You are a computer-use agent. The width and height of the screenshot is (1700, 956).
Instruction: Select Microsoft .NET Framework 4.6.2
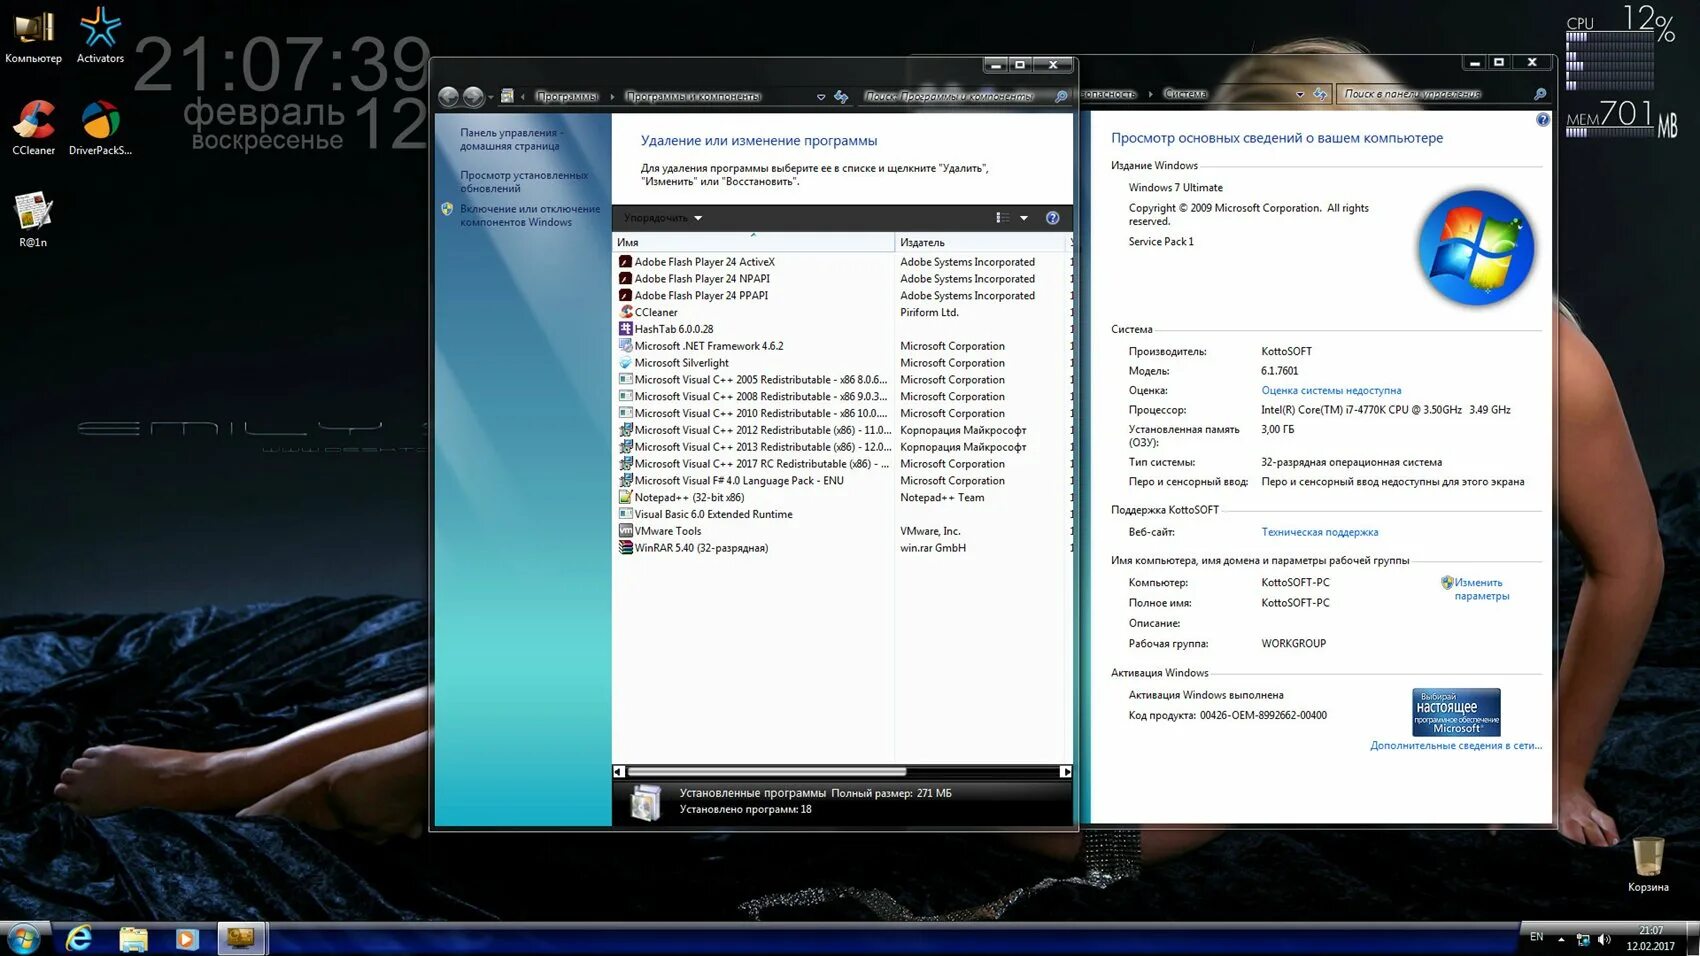(841, 346)
